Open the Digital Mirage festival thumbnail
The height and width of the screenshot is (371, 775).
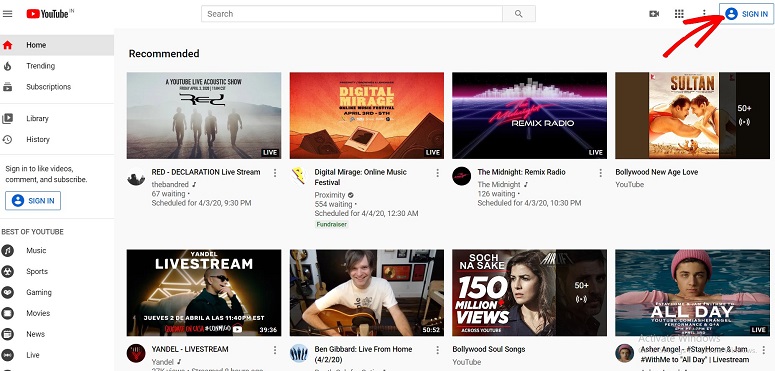point(367,116)
